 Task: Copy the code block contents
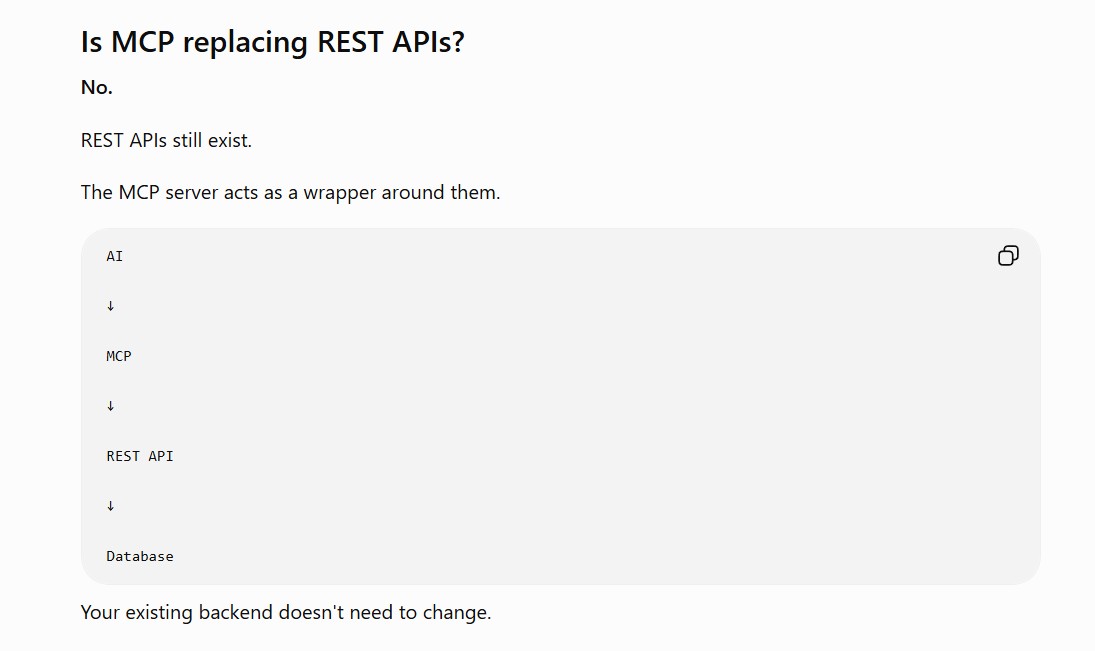pyautogui.click(x=1008, y=256)
